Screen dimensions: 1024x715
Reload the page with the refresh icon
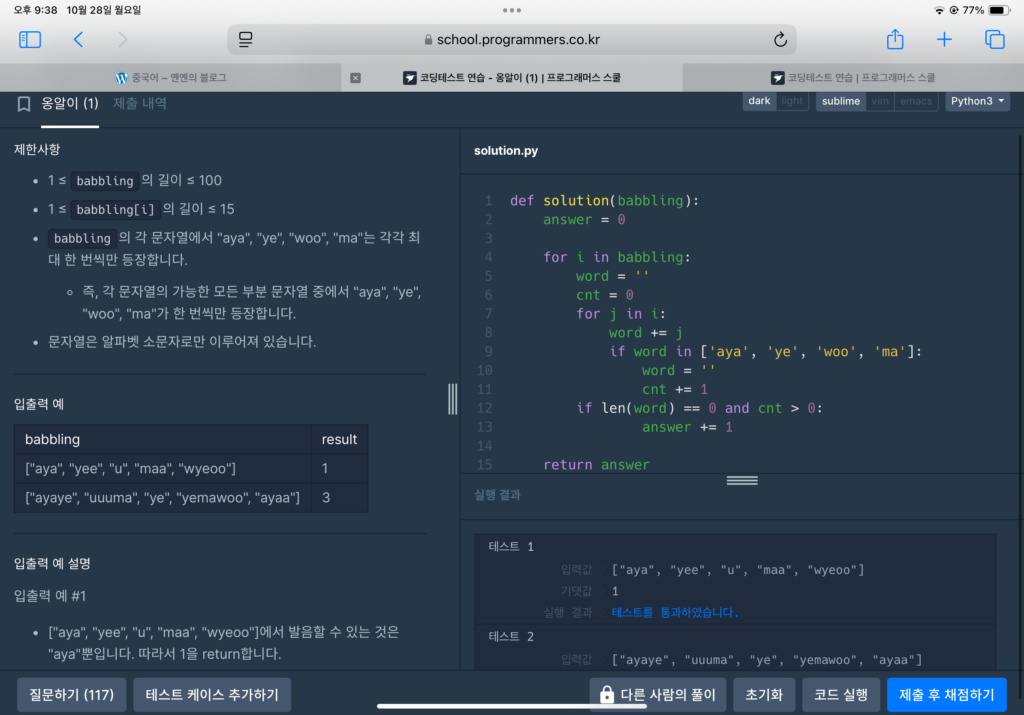(780, 40)
